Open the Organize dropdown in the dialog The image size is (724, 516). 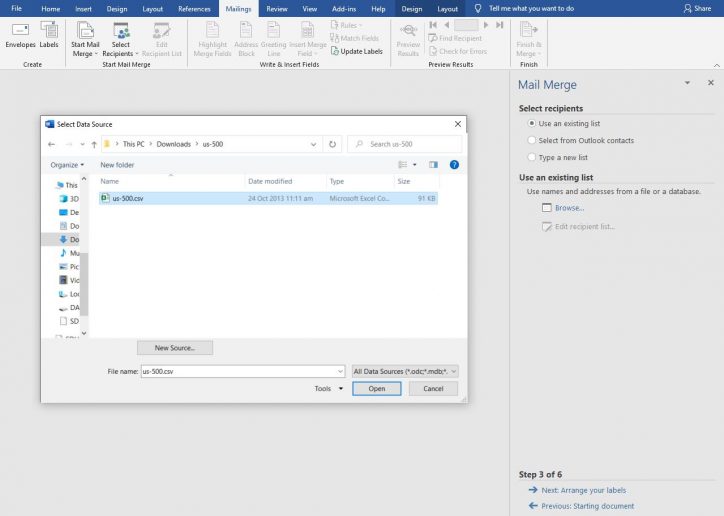[x=67, y=165]
